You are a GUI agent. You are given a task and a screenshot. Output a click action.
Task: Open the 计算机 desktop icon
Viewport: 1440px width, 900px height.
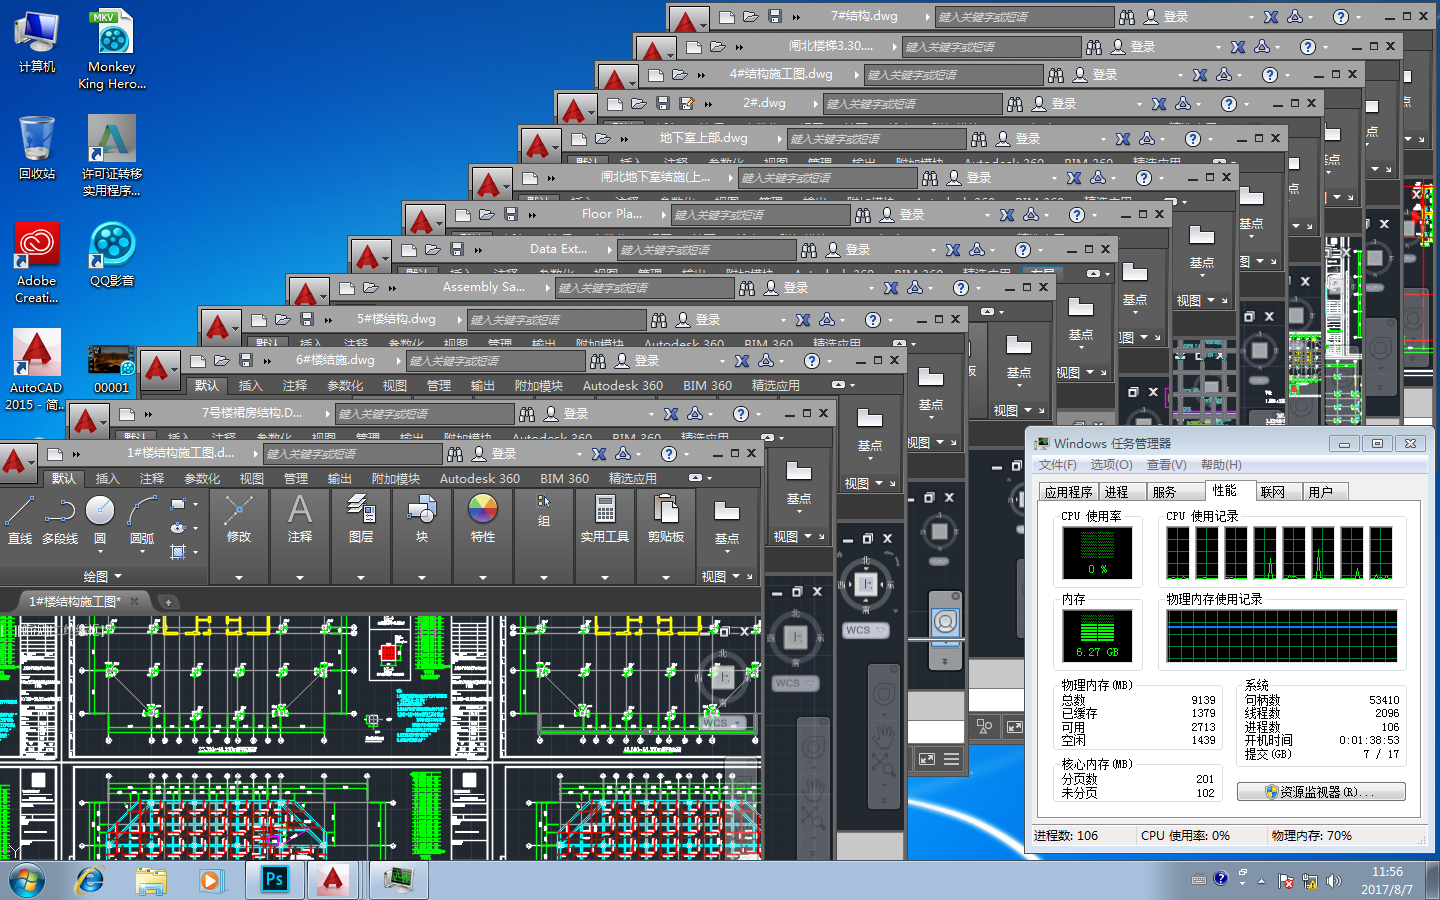[37, 41]
